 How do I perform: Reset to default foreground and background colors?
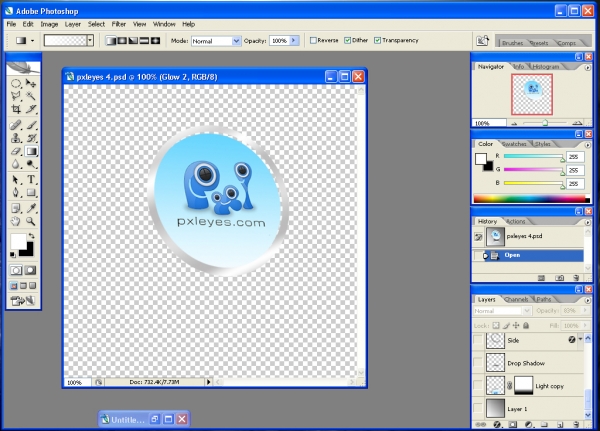pos(13,255)
